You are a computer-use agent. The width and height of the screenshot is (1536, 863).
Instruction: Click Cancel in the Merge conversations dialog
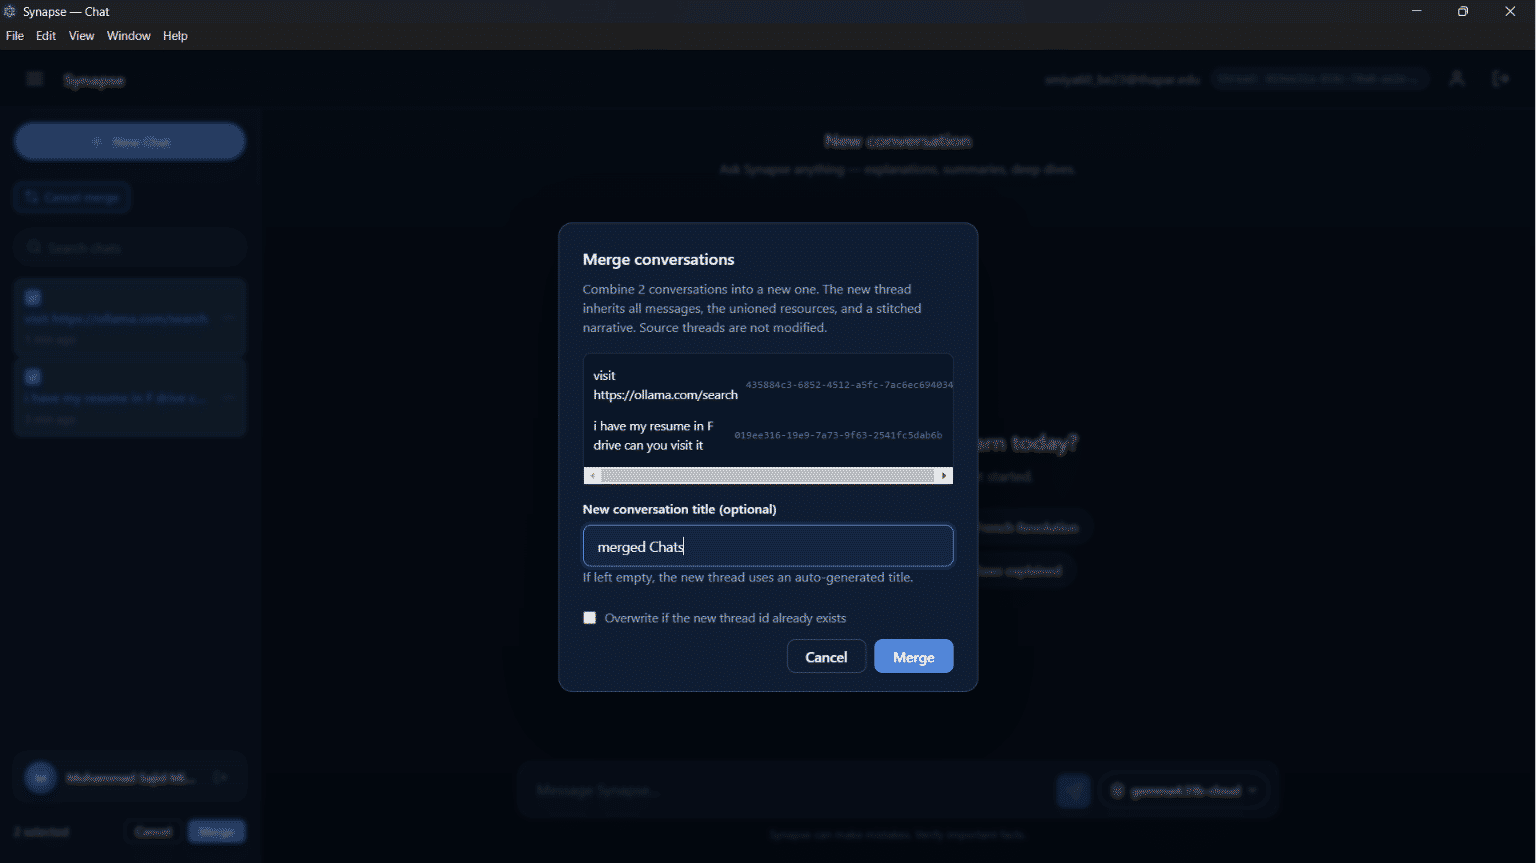click(x=826, y=657)
